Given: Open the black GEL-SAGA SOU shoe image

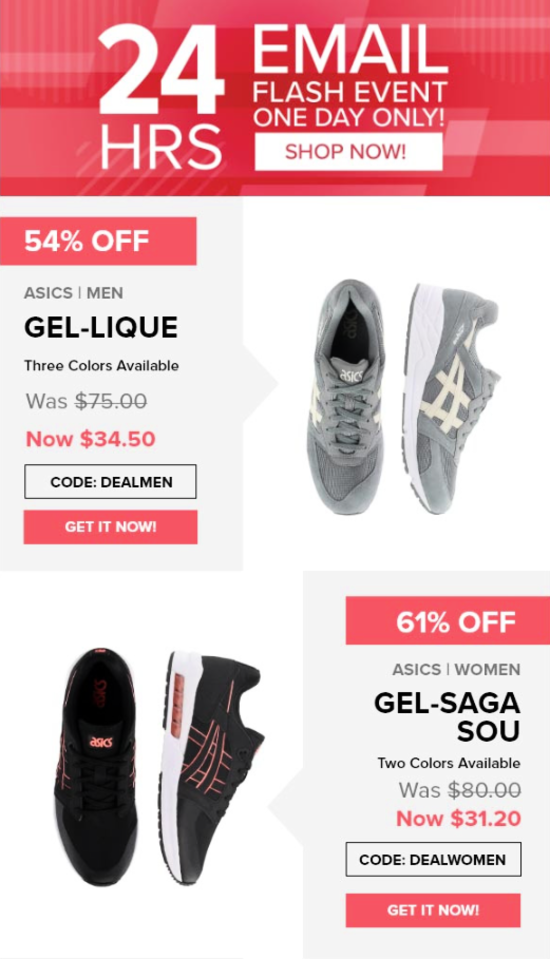Looking at the screenshot, I should 159,767.
